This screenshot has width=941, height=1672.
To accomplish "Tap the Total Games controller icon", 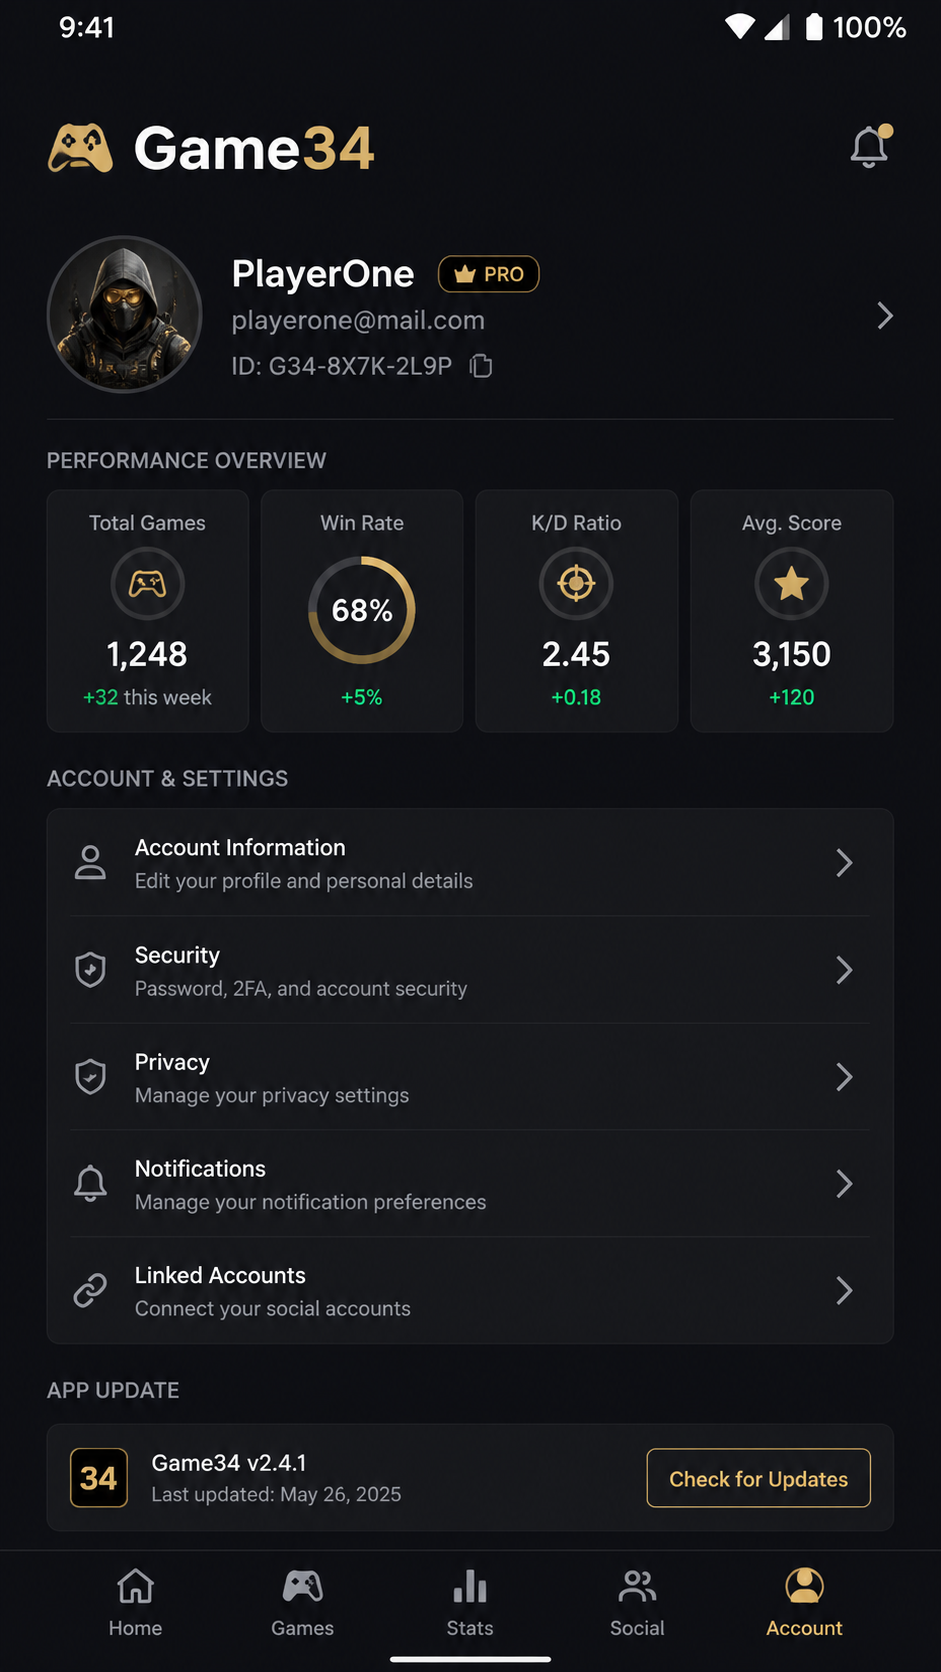I will coord(147,584).
